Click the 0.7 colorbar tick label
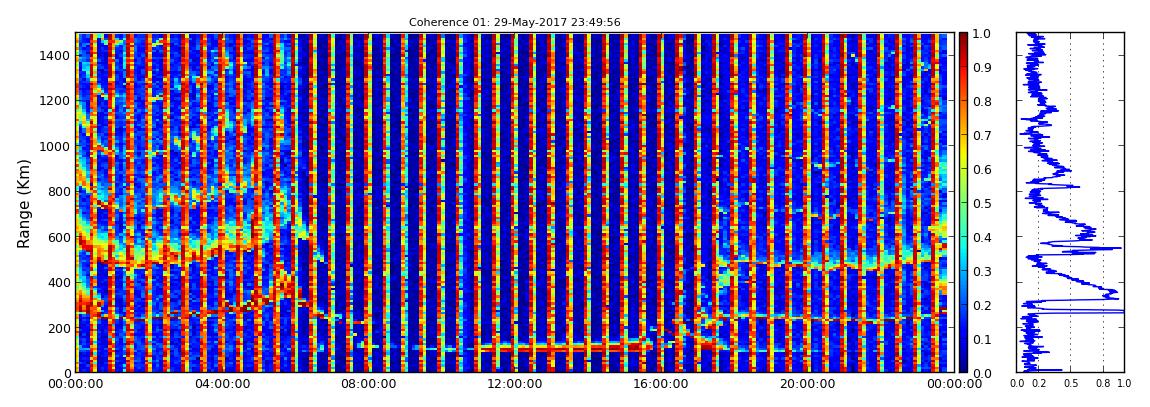Image resolution: width=1150 pixels, height=407 pixels. point(981,136)
